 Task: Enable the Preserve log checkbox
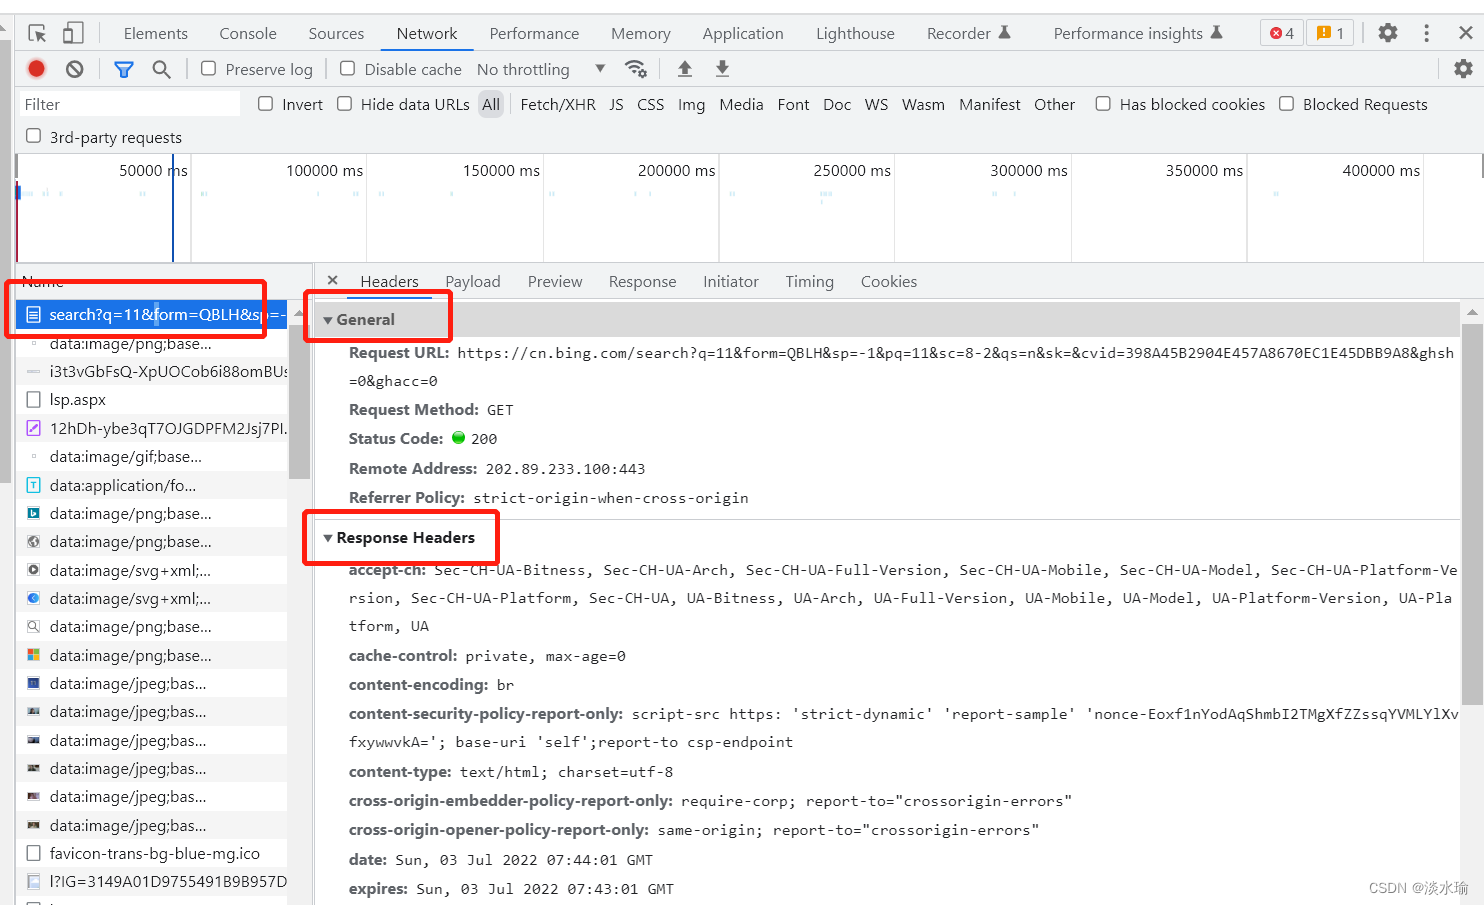208,68
